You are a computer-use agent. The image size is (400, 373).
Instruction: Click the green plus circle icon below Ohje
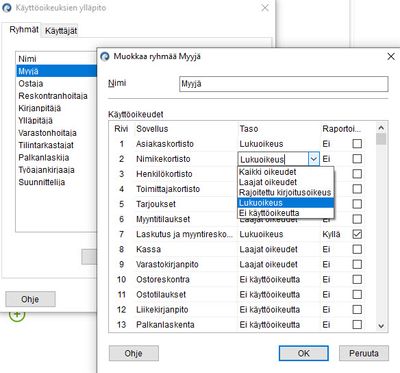17,315
